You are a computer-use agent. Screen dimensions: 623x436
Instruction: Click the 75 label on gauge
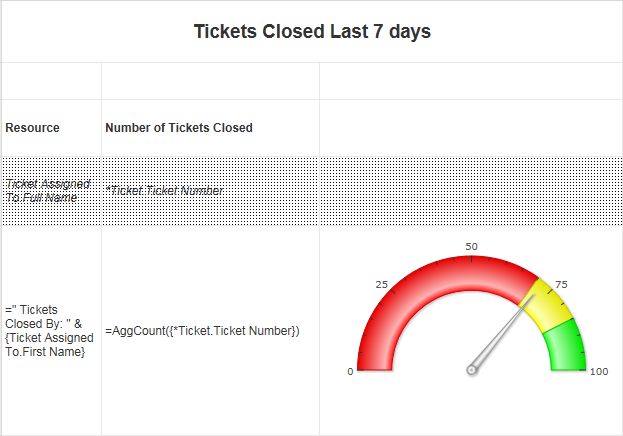click(x=561, y=284)
